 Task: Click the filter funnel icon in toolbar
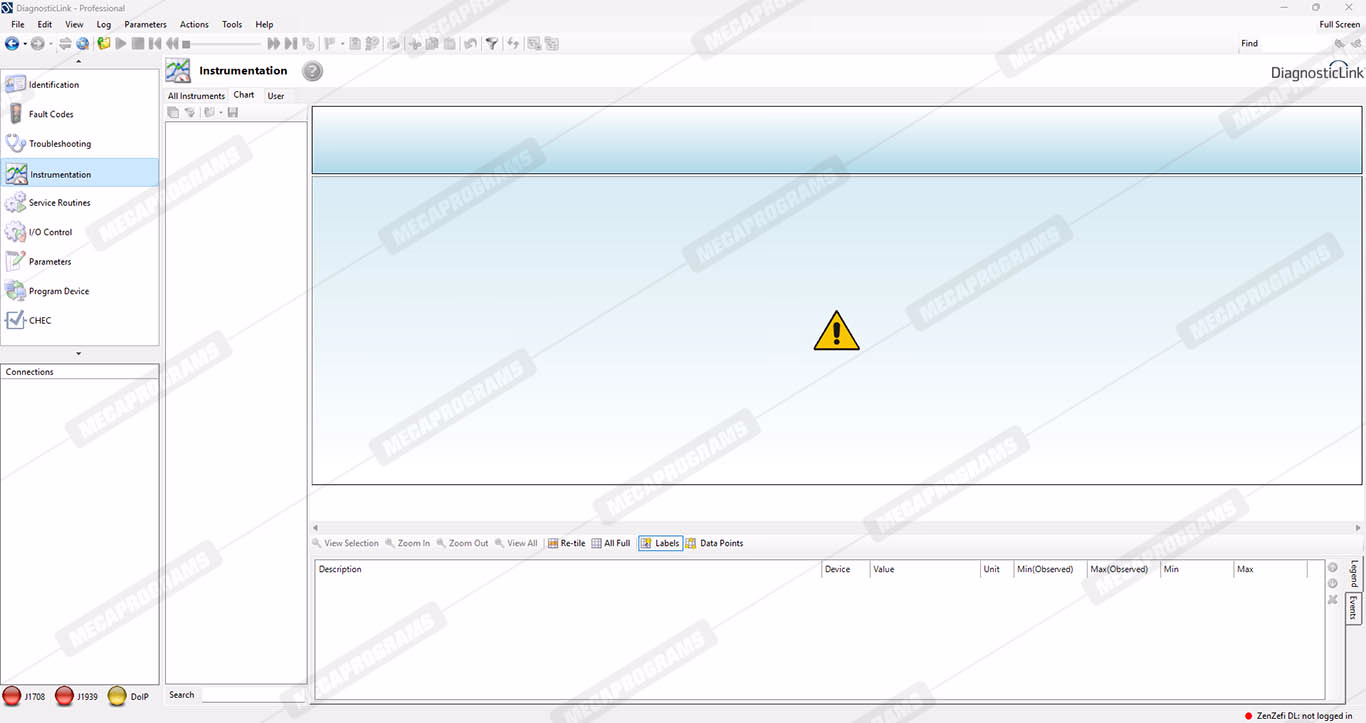pos(491,44)
